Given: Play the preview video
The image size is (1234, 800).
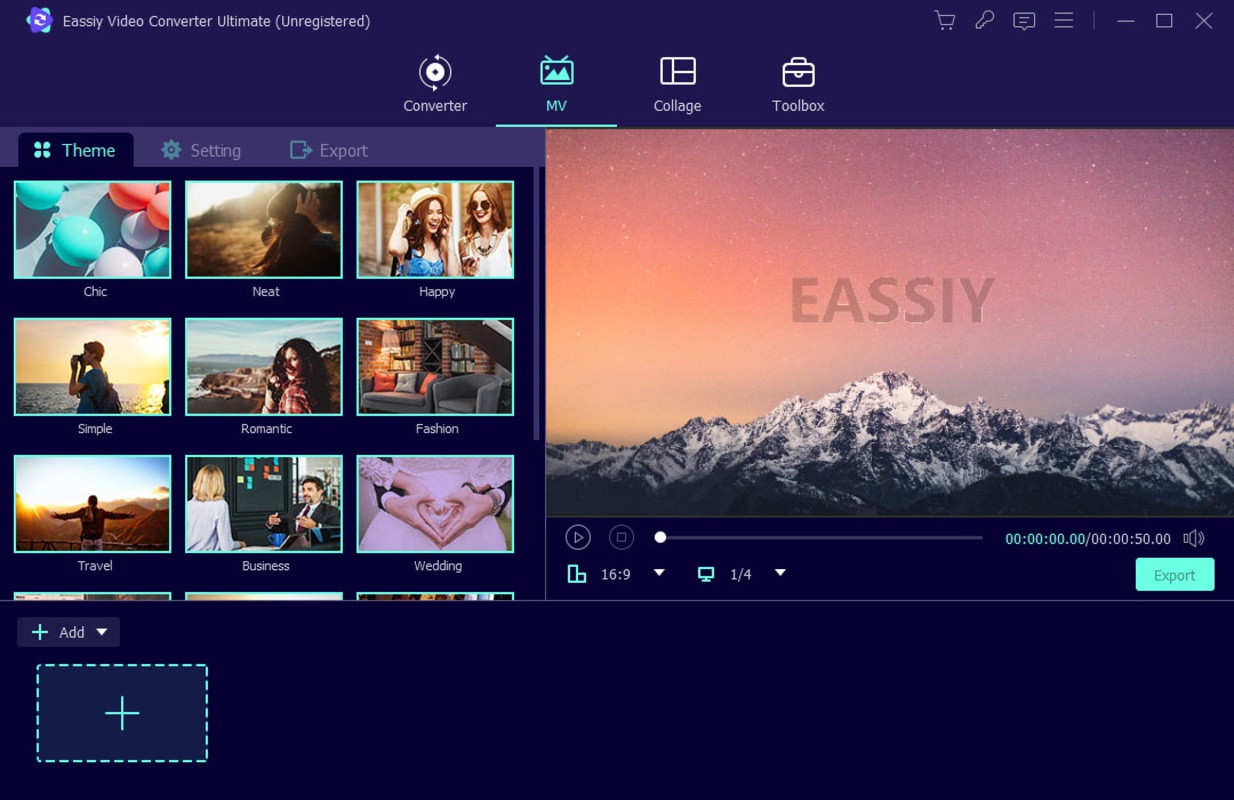Looking at the screenshot, I should [578, 538].
